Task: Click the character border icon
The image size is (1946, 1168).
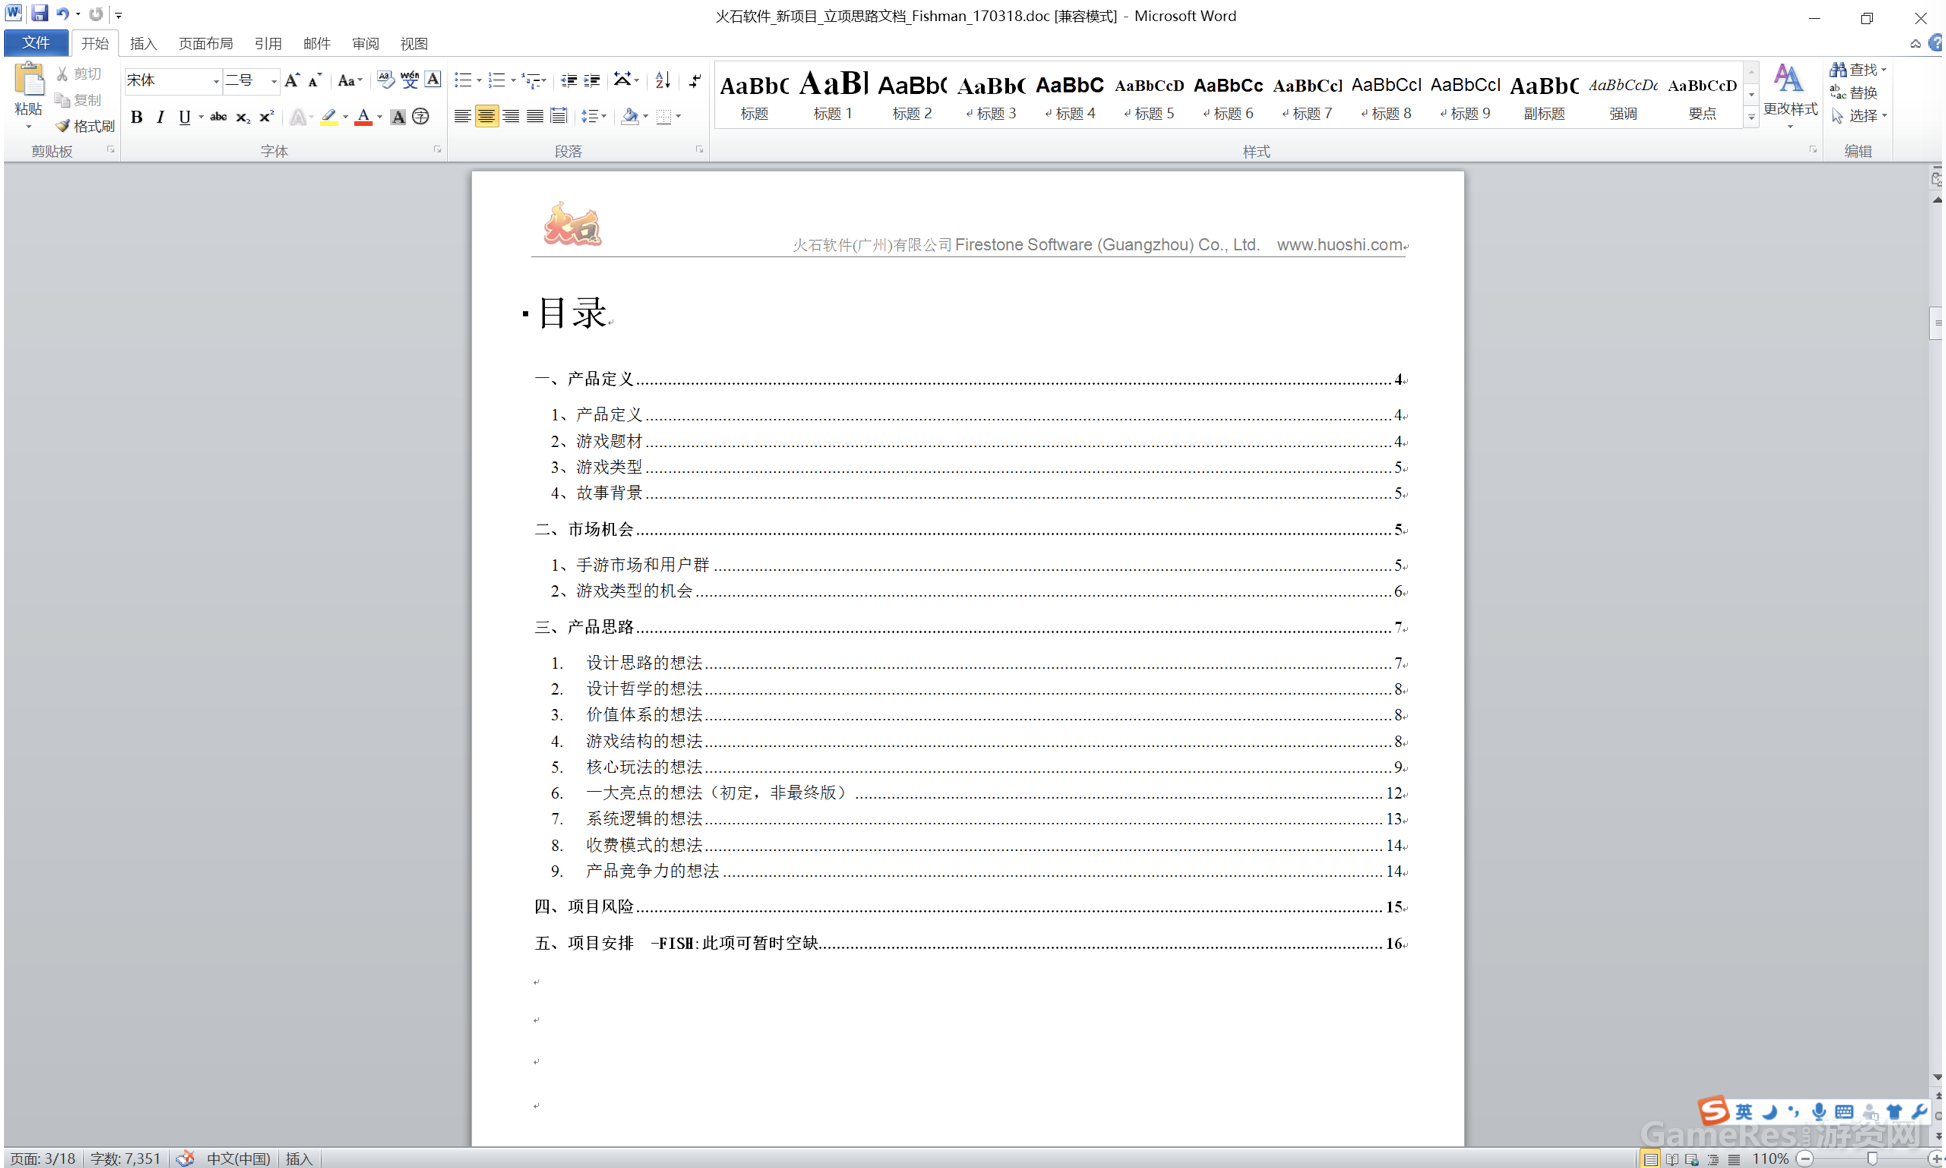Action: (x=433, y=80)
